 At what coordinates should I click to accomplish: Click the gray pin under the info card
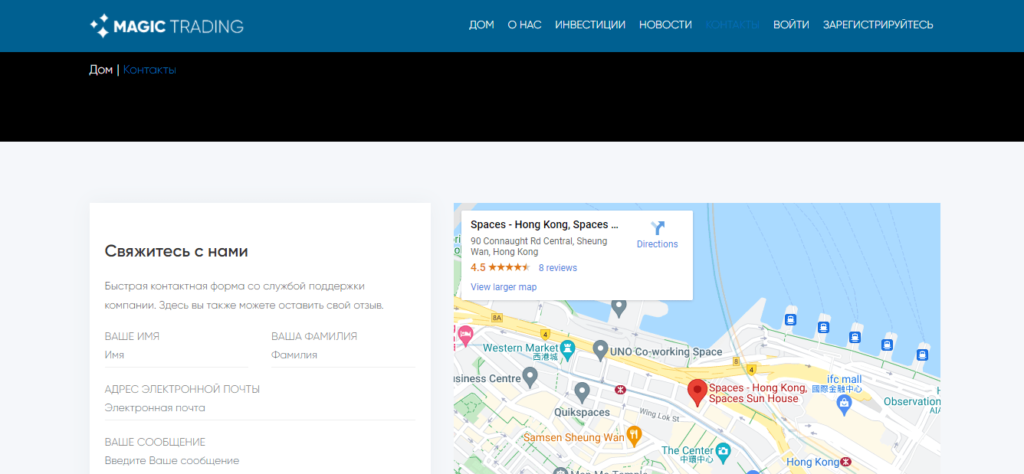pos(619,307)
